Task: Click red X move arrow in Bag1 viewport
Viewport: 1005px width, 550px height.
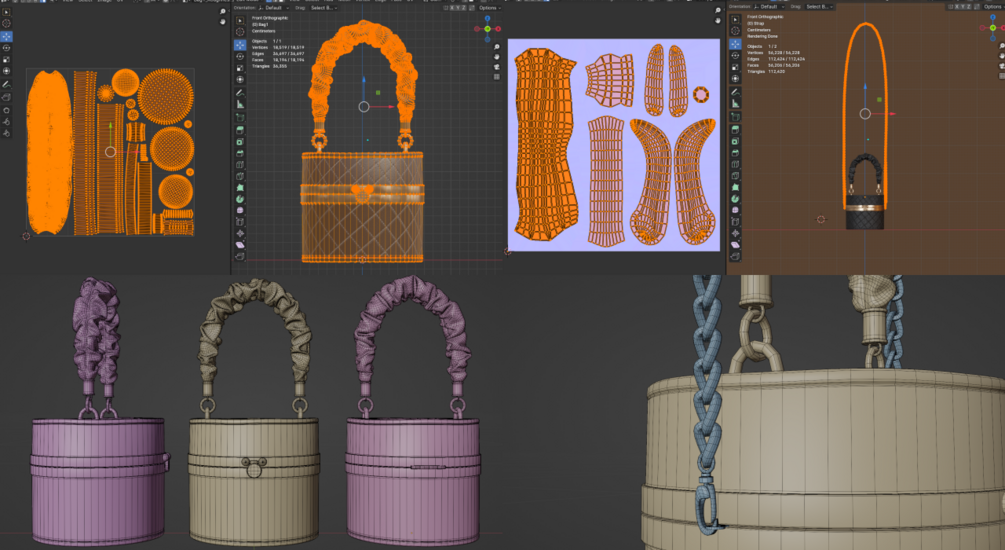Action: click(390, 106)
